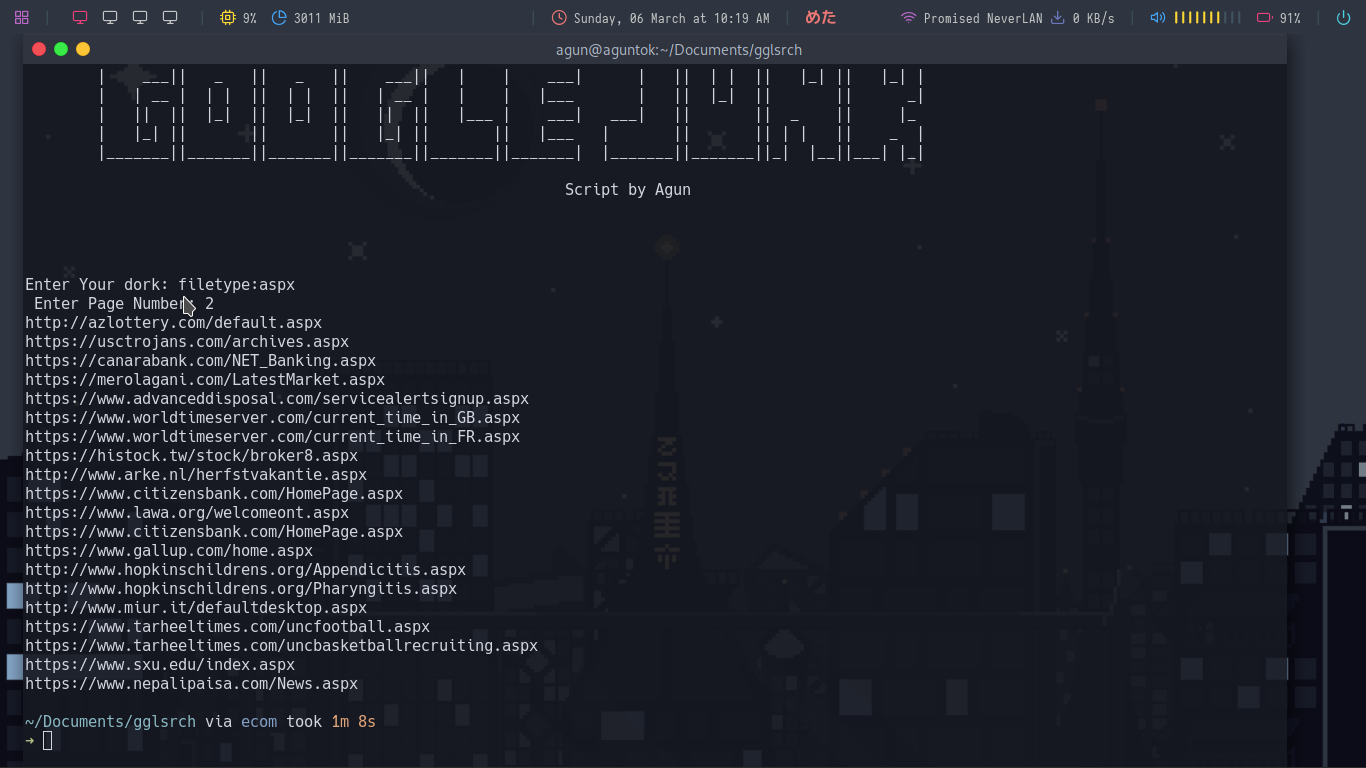Open the app launcher grid icon

click(x=22, y=18)
